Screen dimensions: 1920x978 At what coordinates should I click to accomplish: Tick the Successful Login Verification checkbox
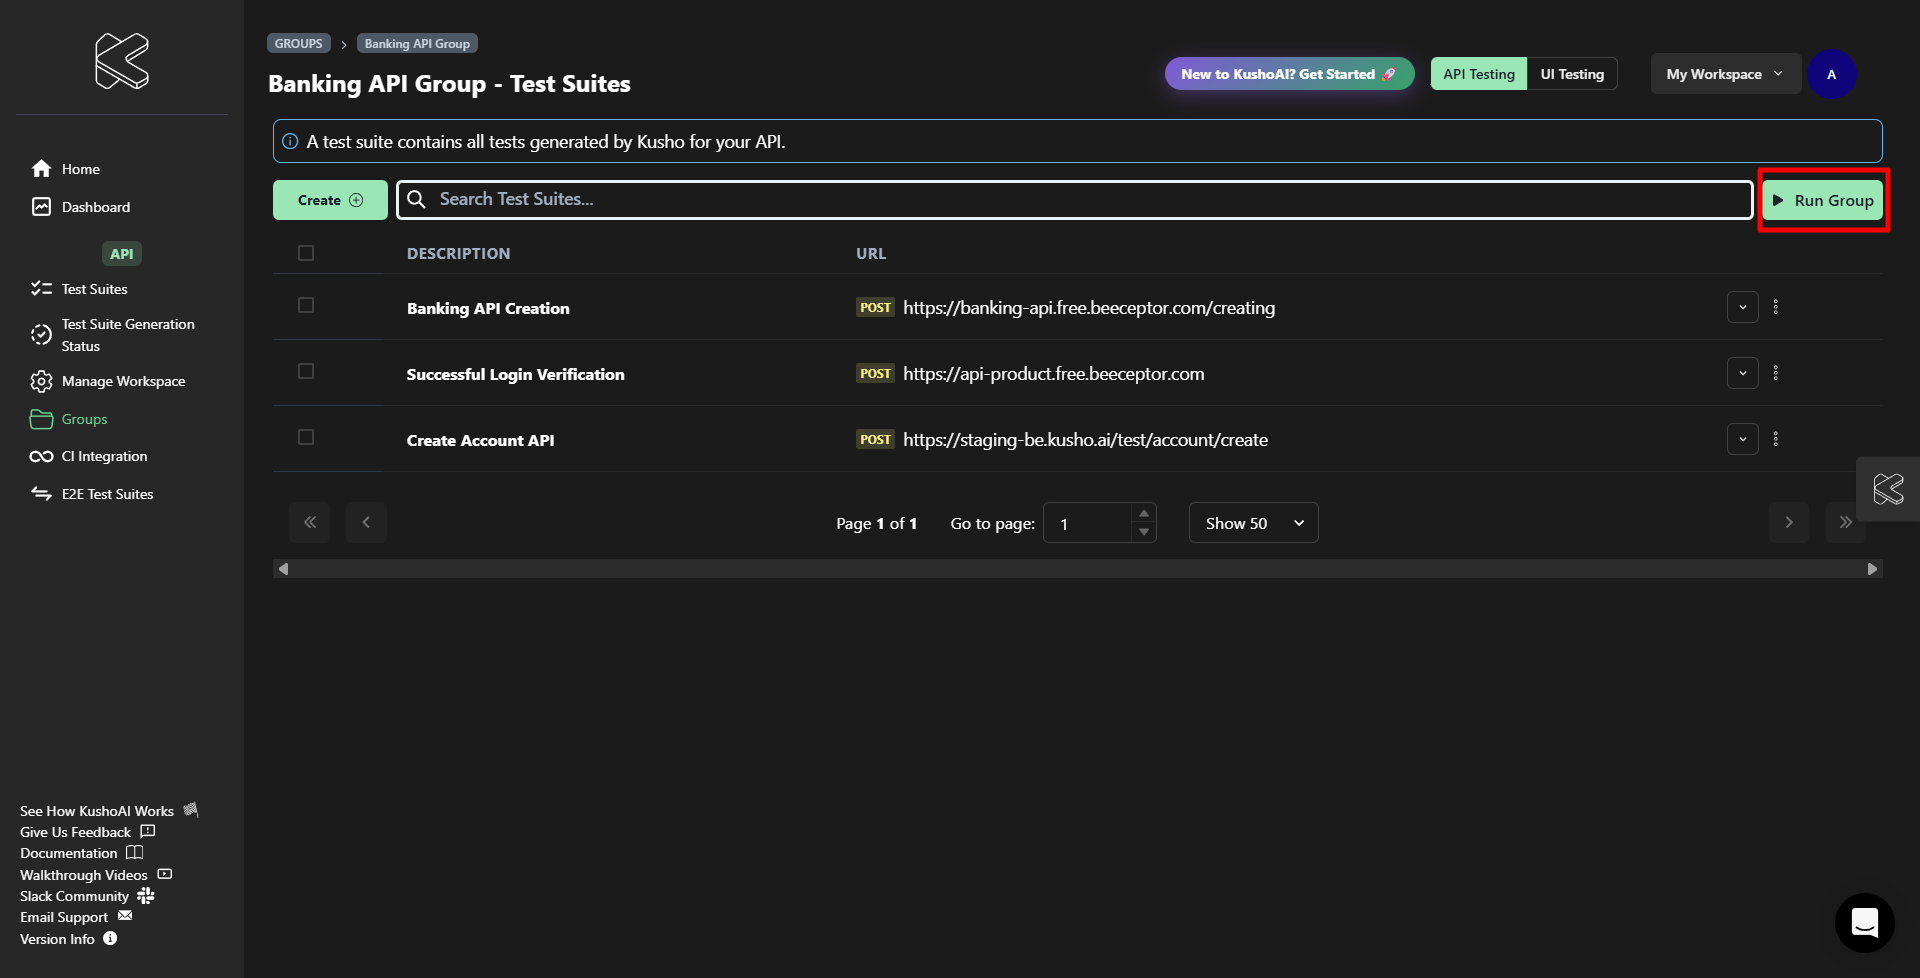point(306,372)
